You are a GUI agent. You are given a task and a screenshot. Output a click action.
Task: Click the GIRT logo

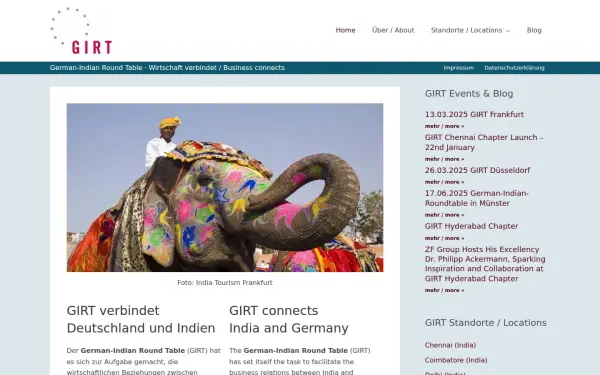coord(81,31)
